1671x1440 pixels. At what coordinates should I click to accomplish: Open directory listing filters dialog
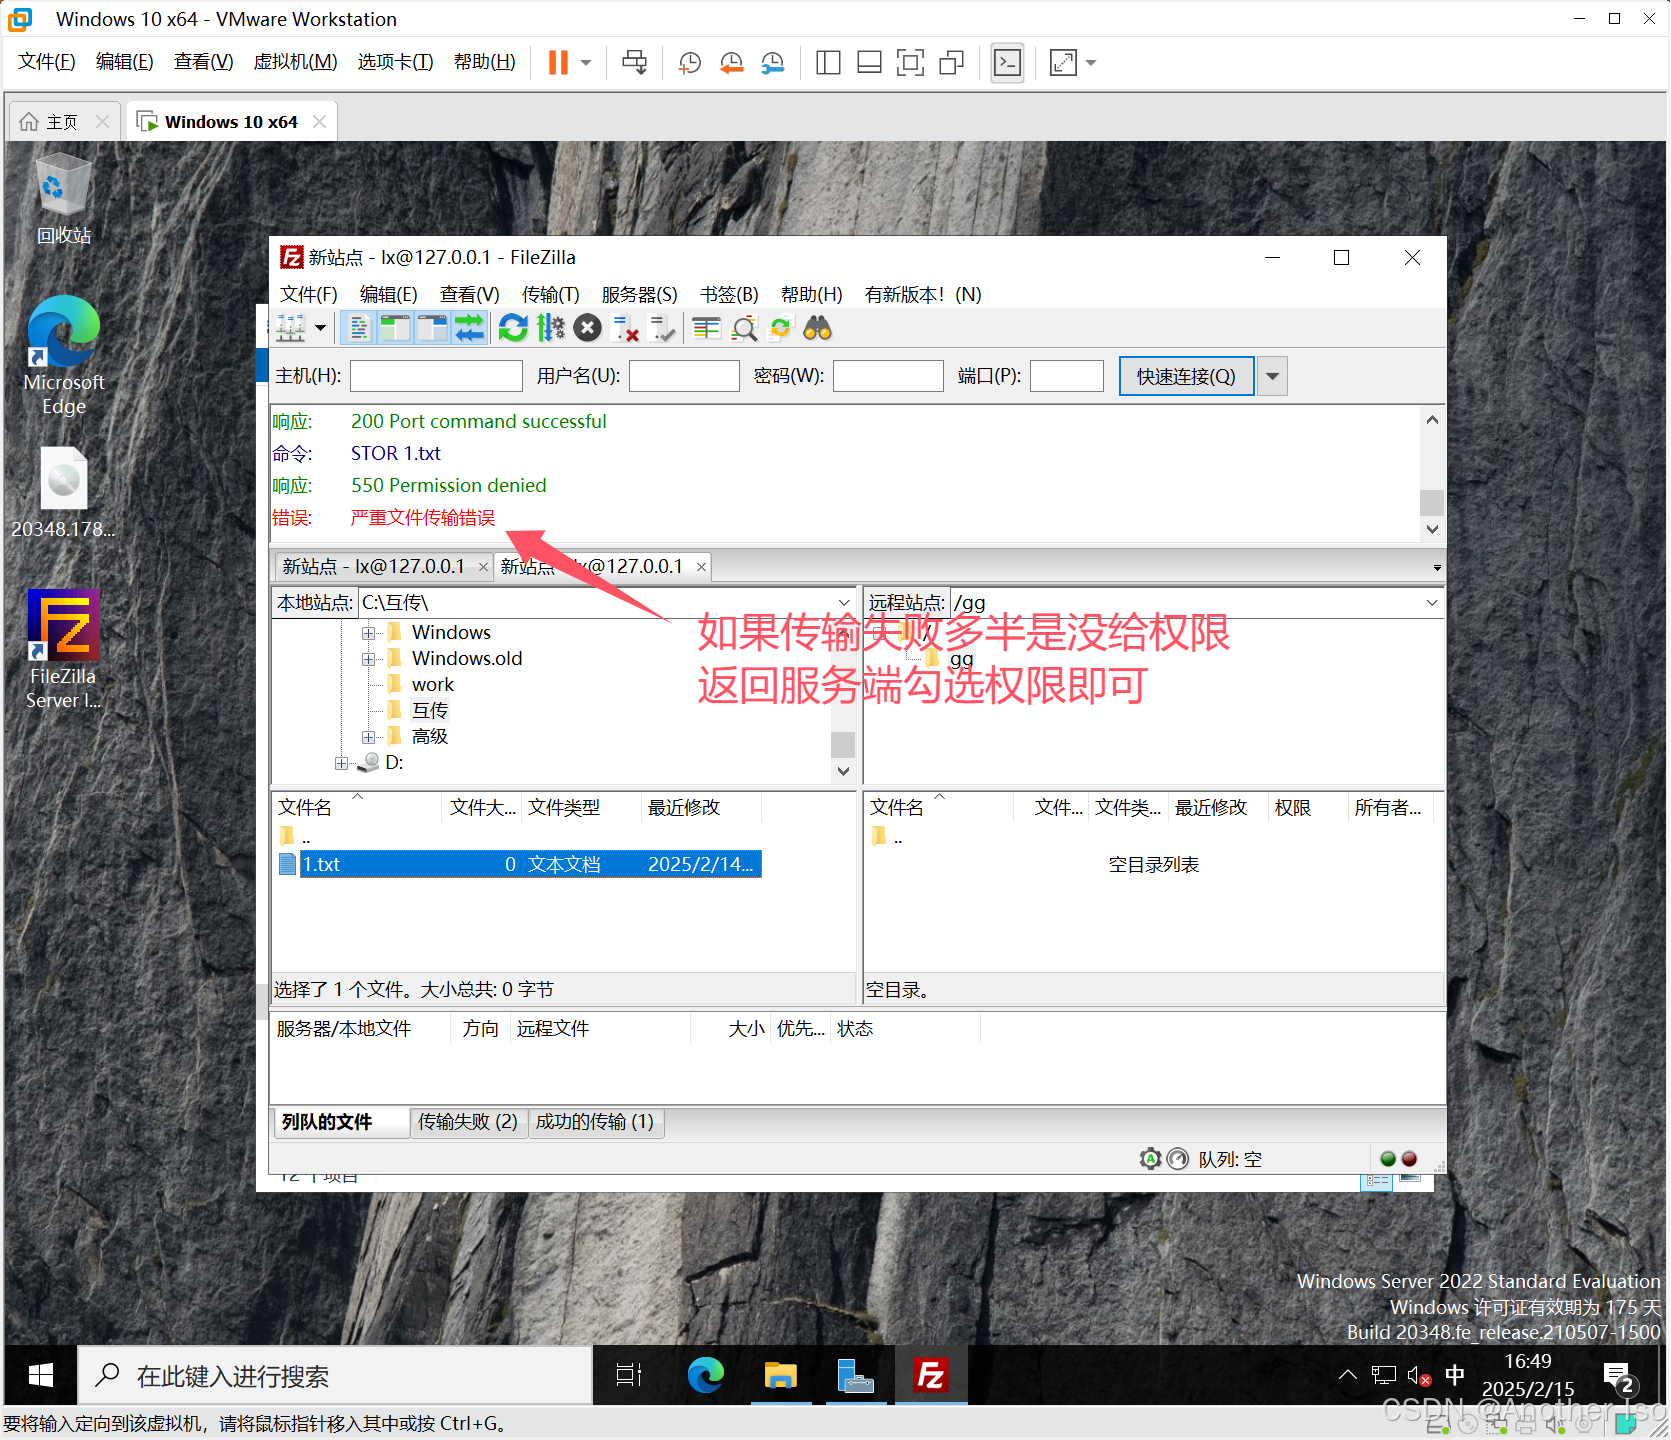click(x=707, y=328)
